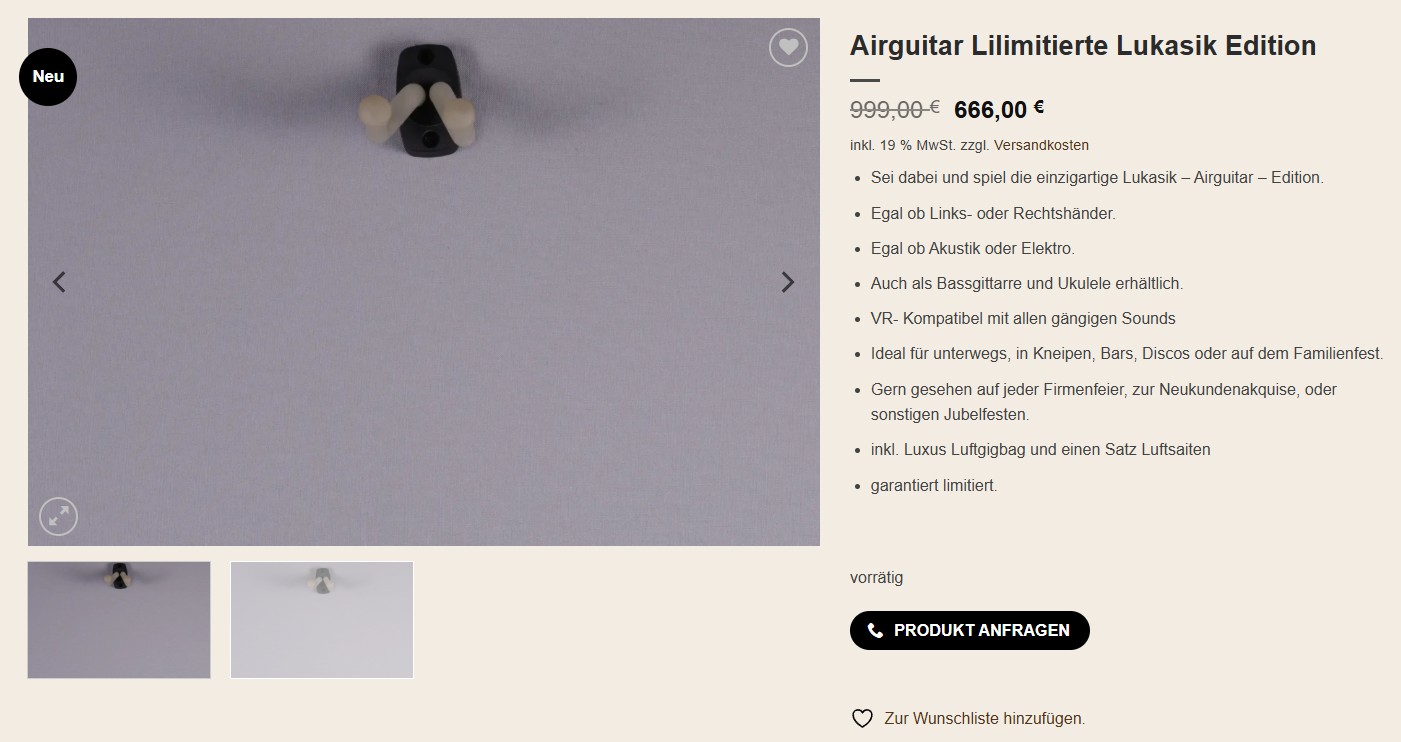Viewport: 1401px width, 742px height.
Task: Click the phone icon in Produkt Anfragen button
Action: point(875,630)
